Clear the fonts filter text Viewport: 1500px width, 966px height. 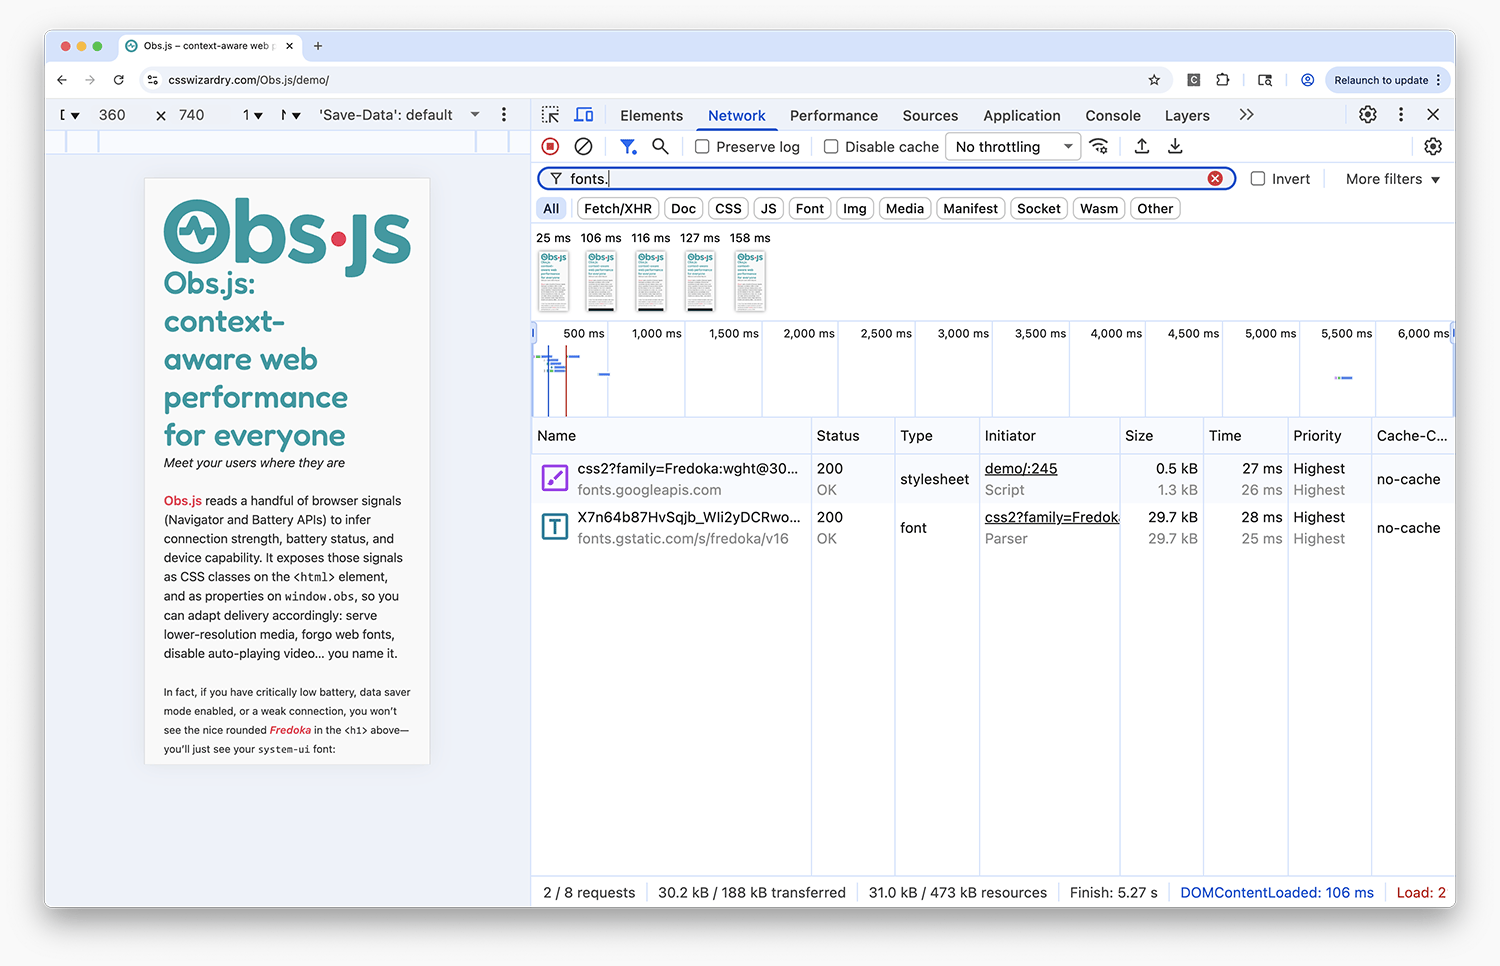pyautogui.click(x=1215, y=178)
